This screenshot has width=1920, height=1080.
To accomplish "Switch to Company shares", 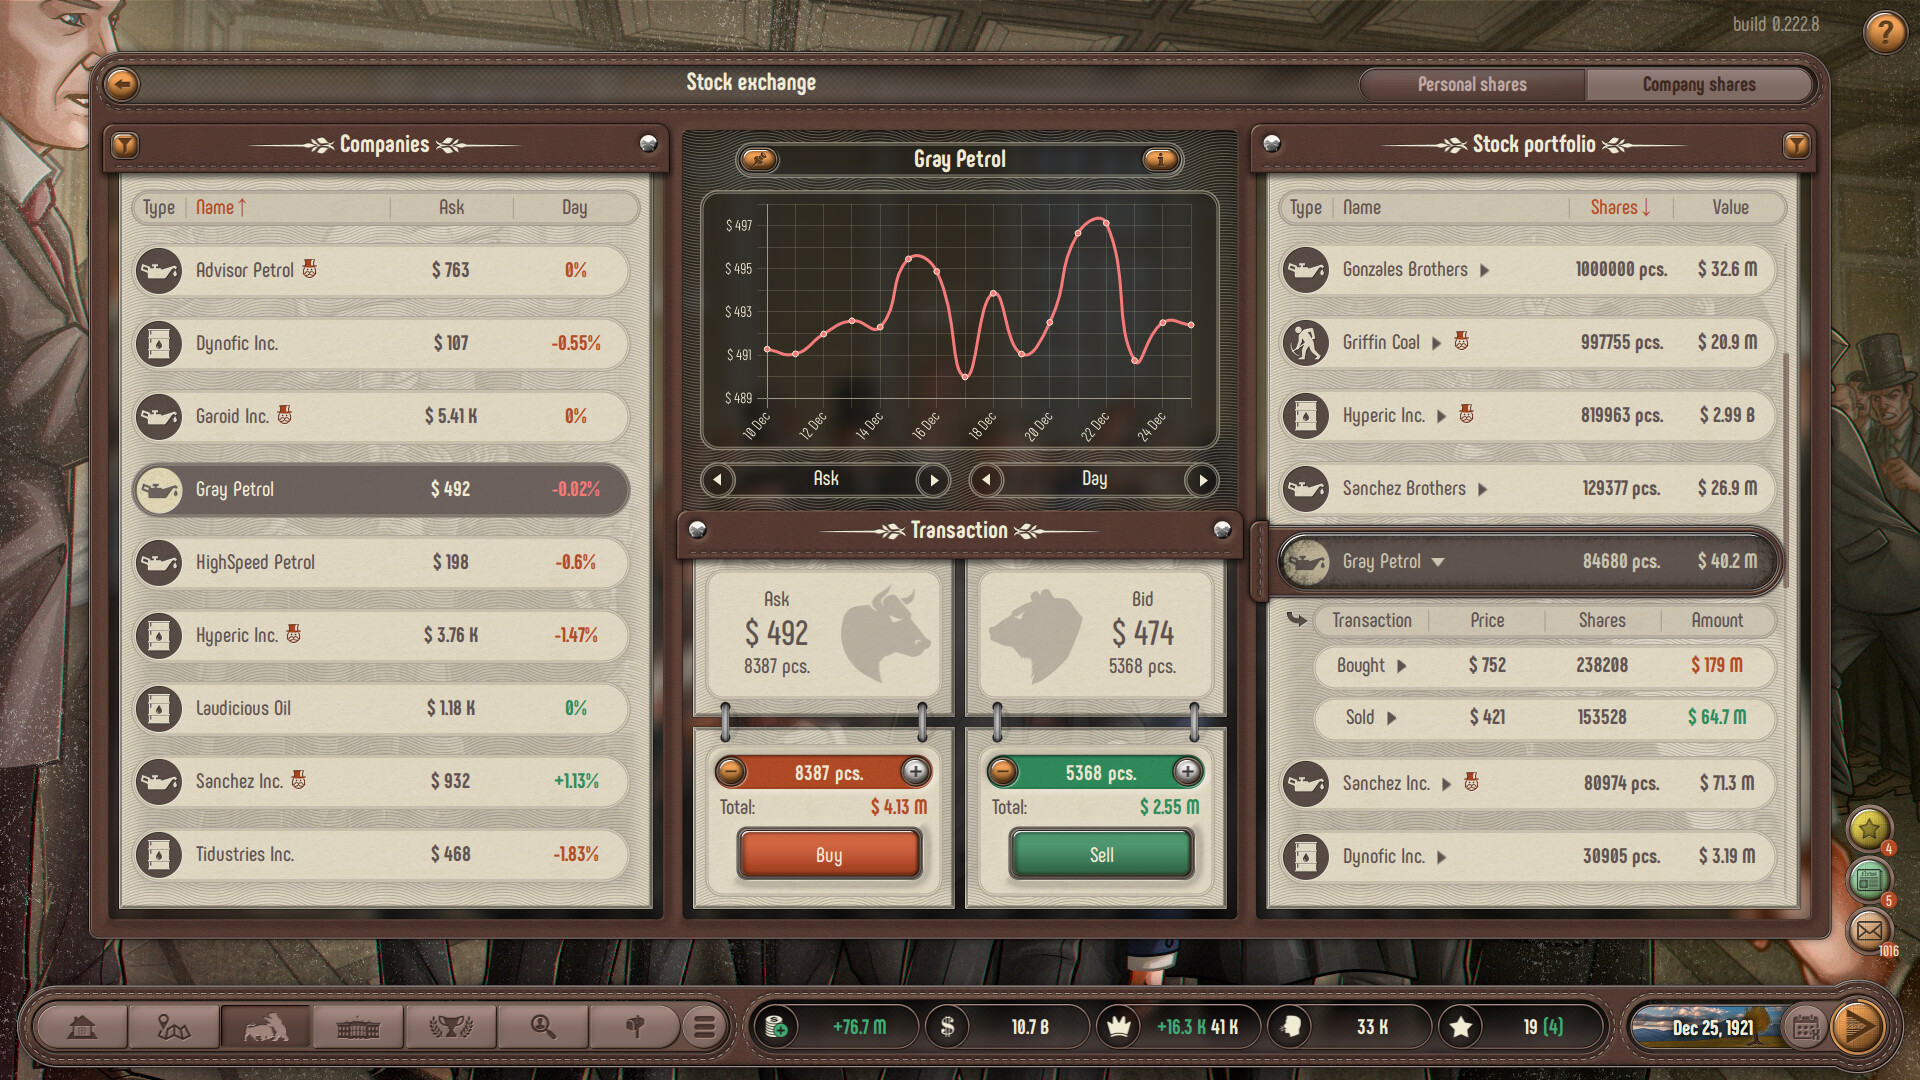I will click(x=1699, y=84).
